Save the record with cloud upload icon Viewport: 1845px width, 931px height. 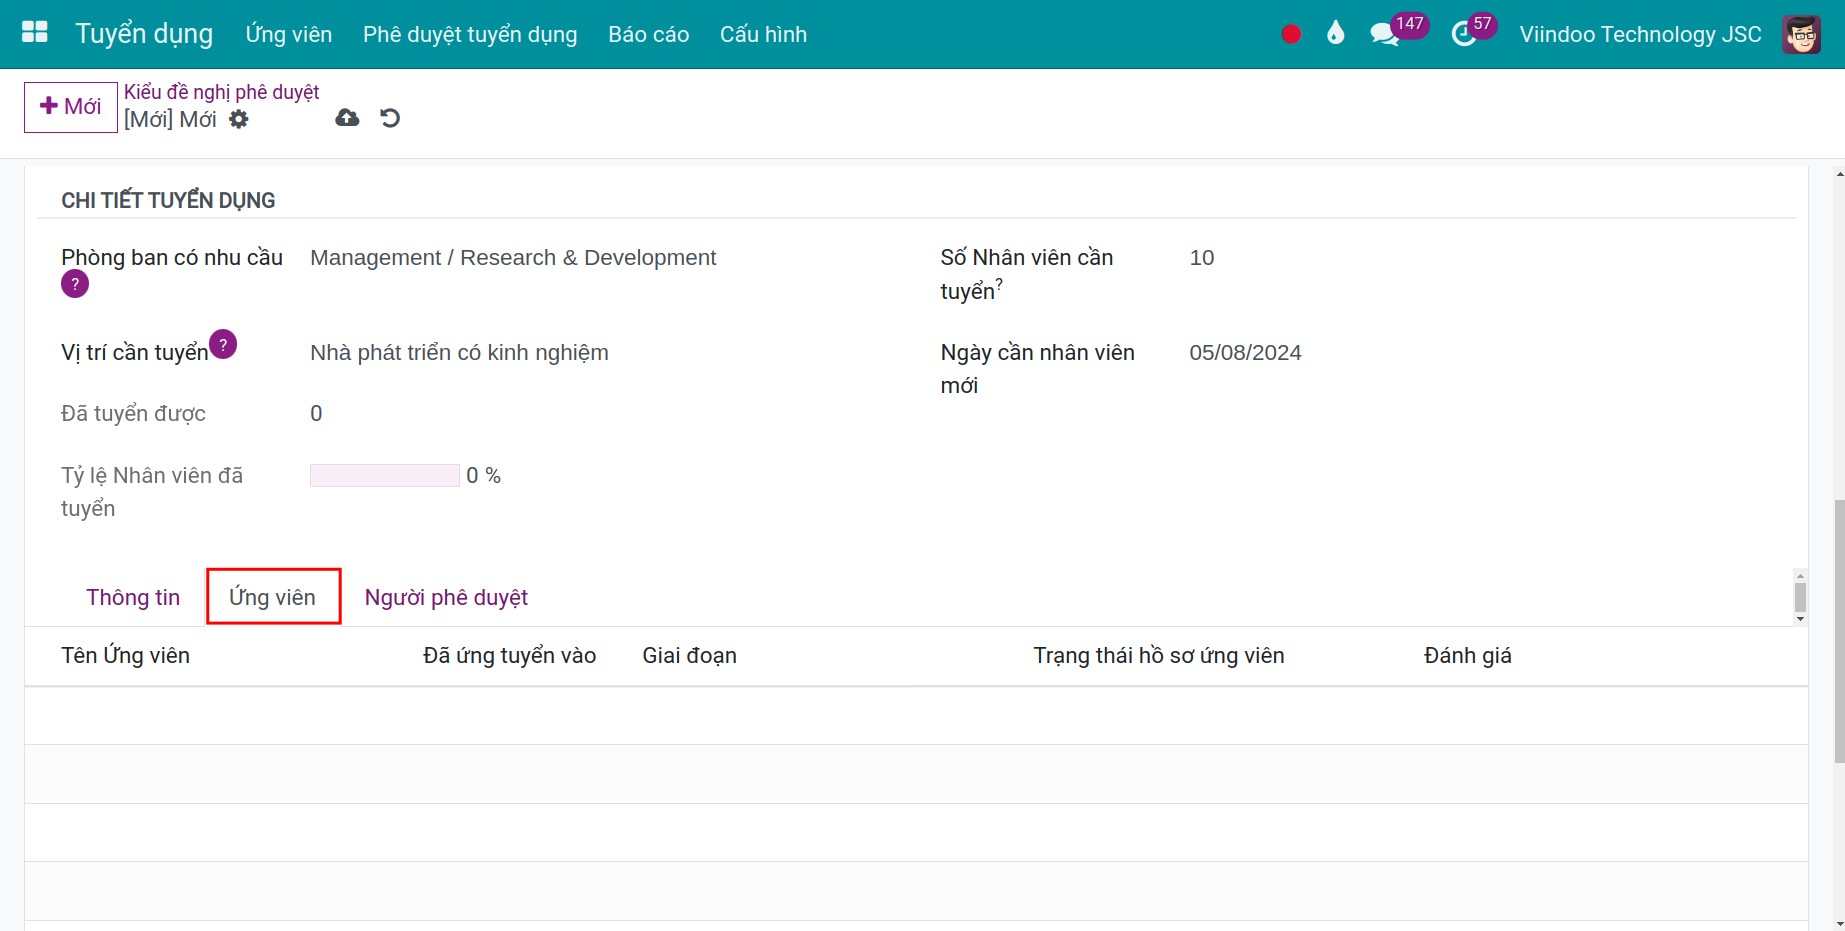click(x=347, y=118)
